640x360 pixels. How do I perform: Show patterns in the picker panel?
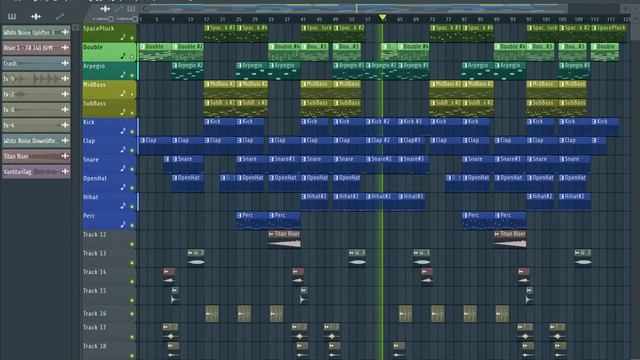(12, 16)
